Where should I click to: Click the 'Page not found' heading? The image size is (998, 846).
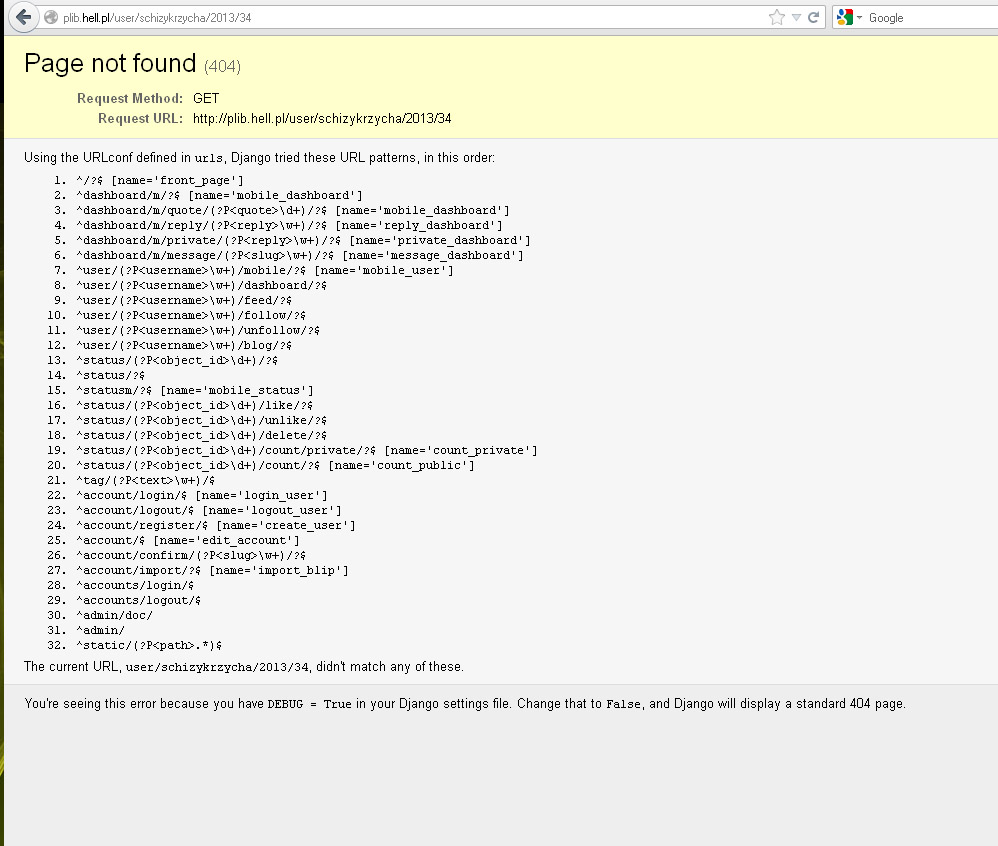tap(110, 63)
